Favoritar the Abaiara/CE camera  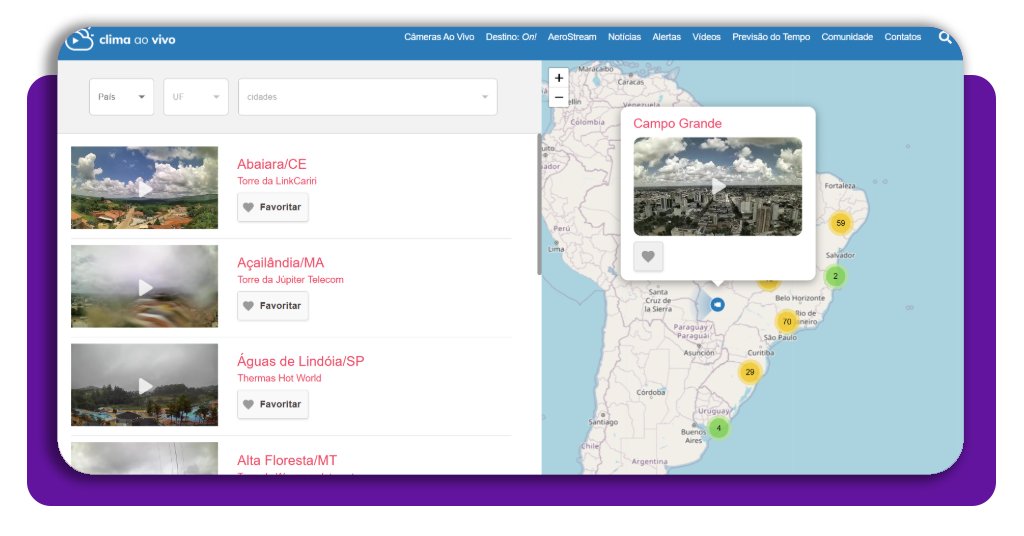tap(272, 207)
